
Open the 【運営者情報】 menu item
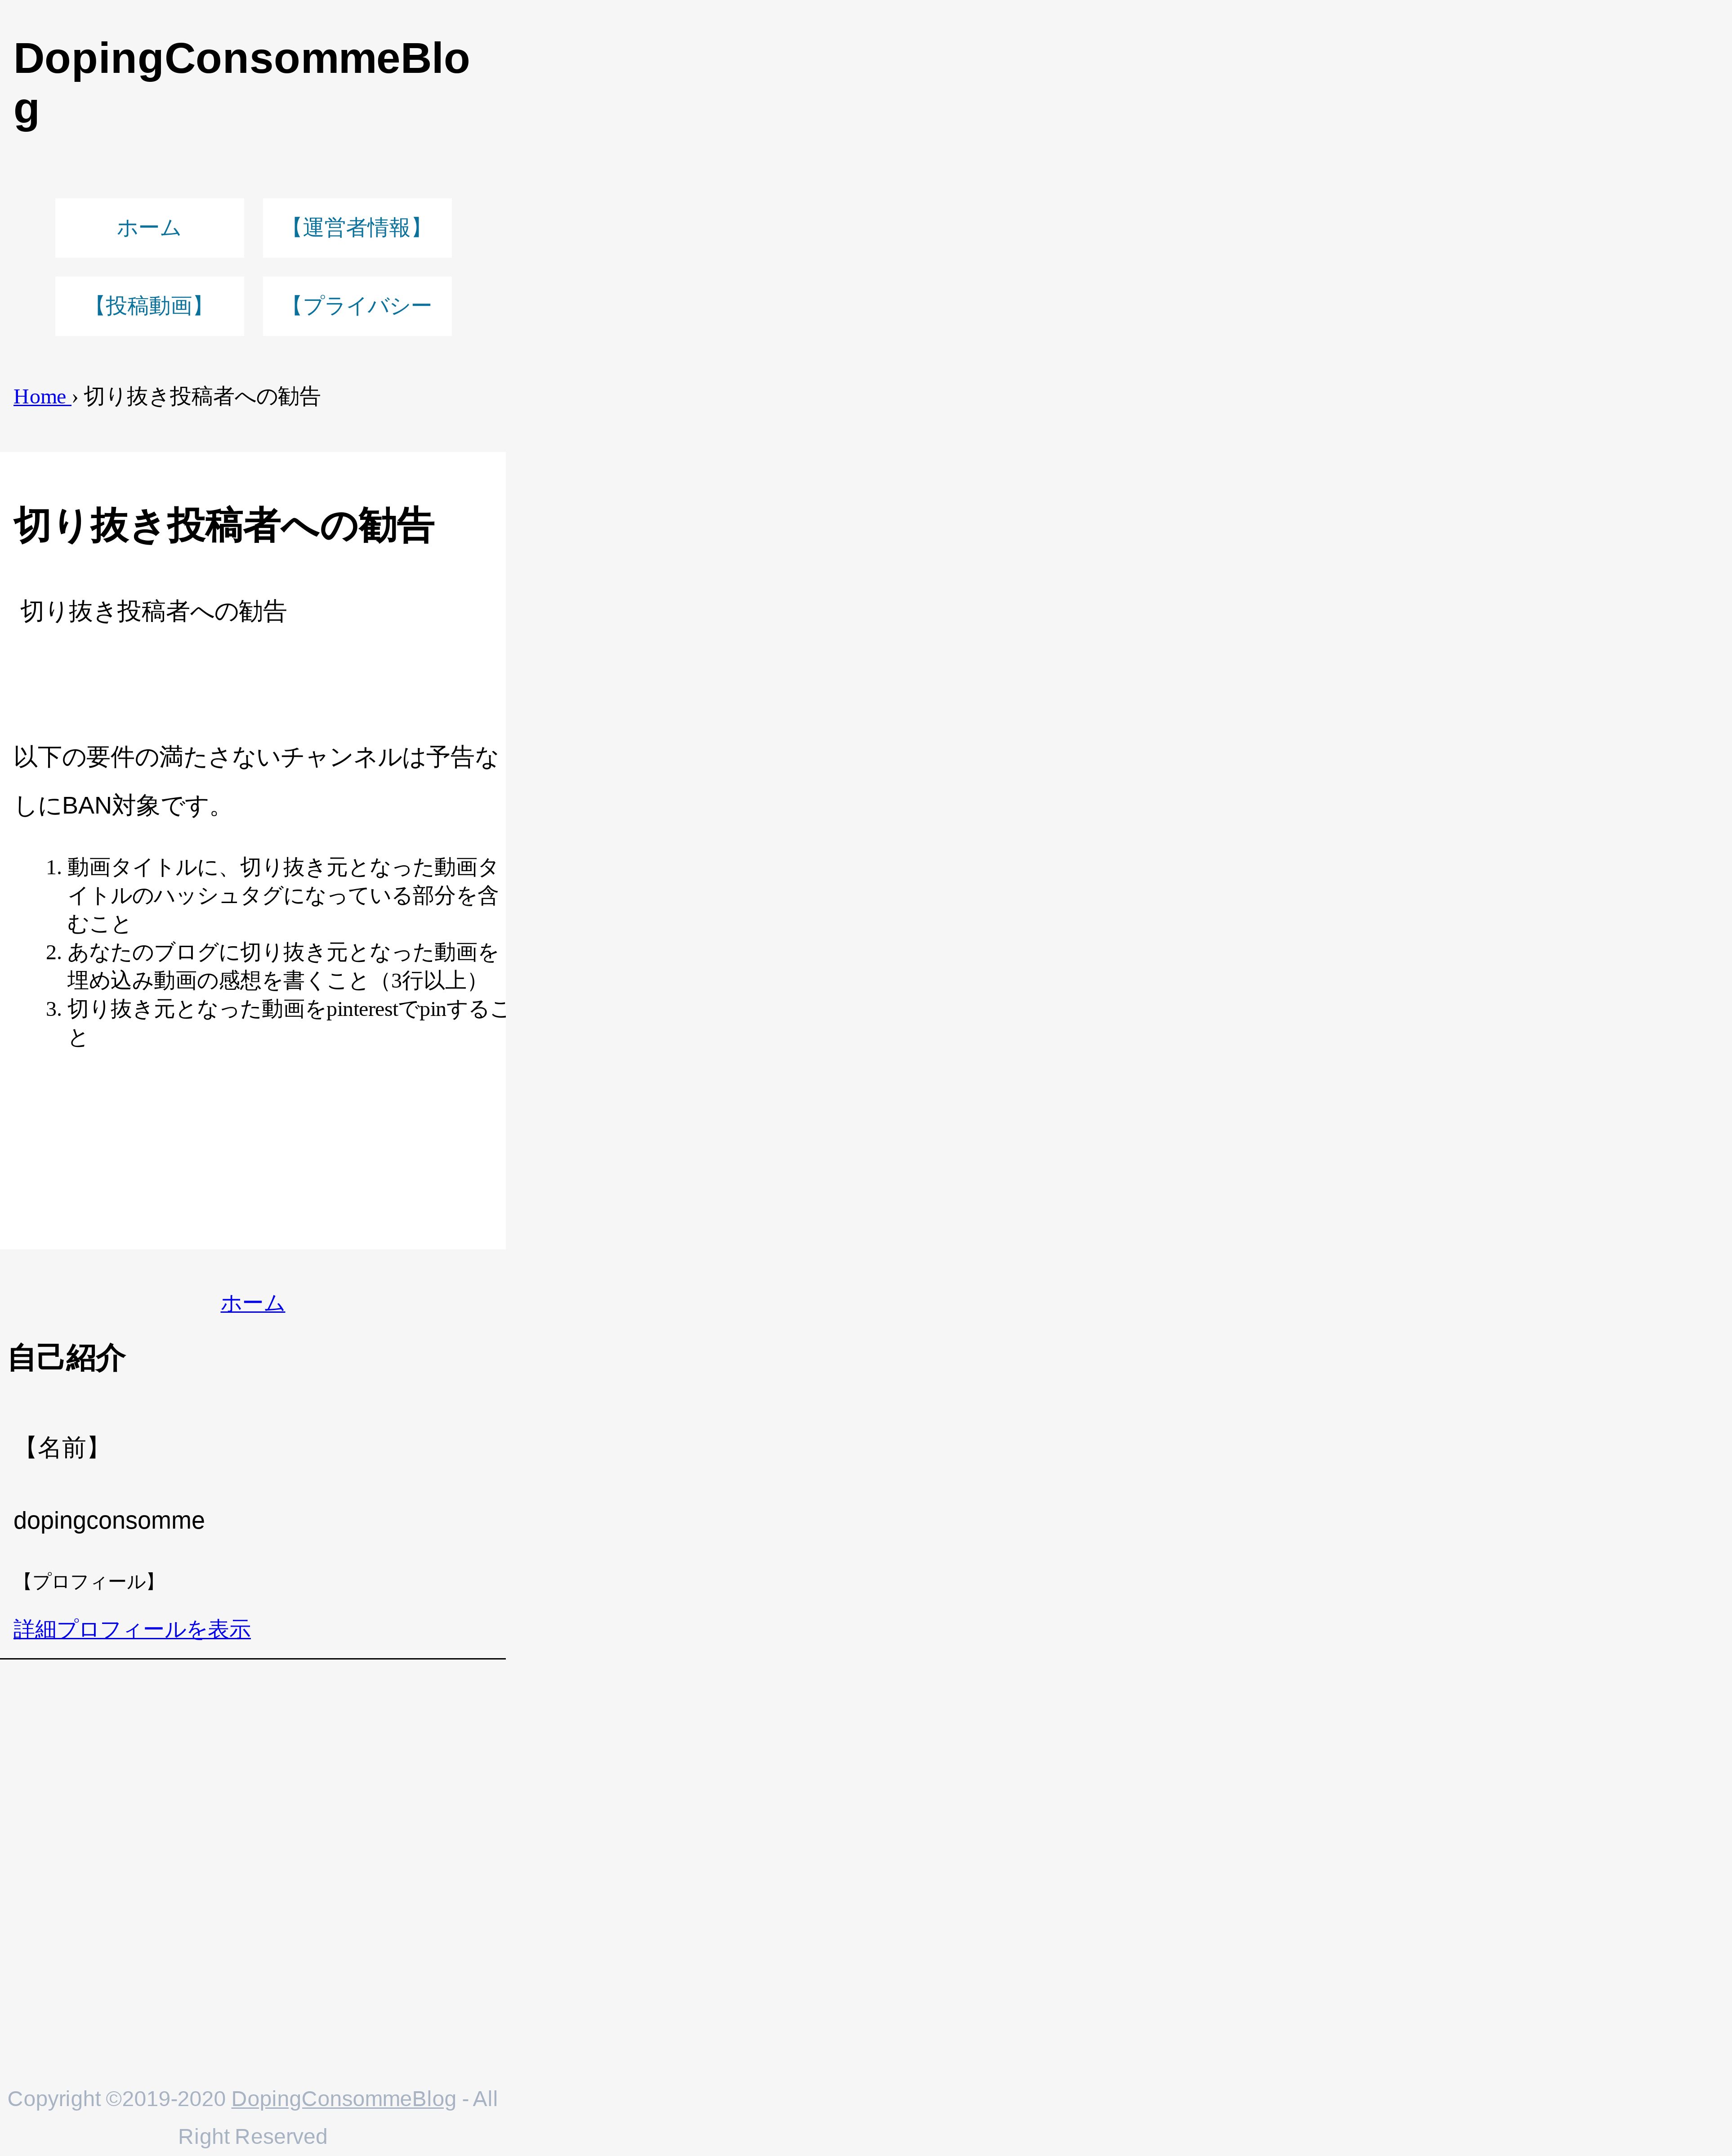tap(357, 228)
